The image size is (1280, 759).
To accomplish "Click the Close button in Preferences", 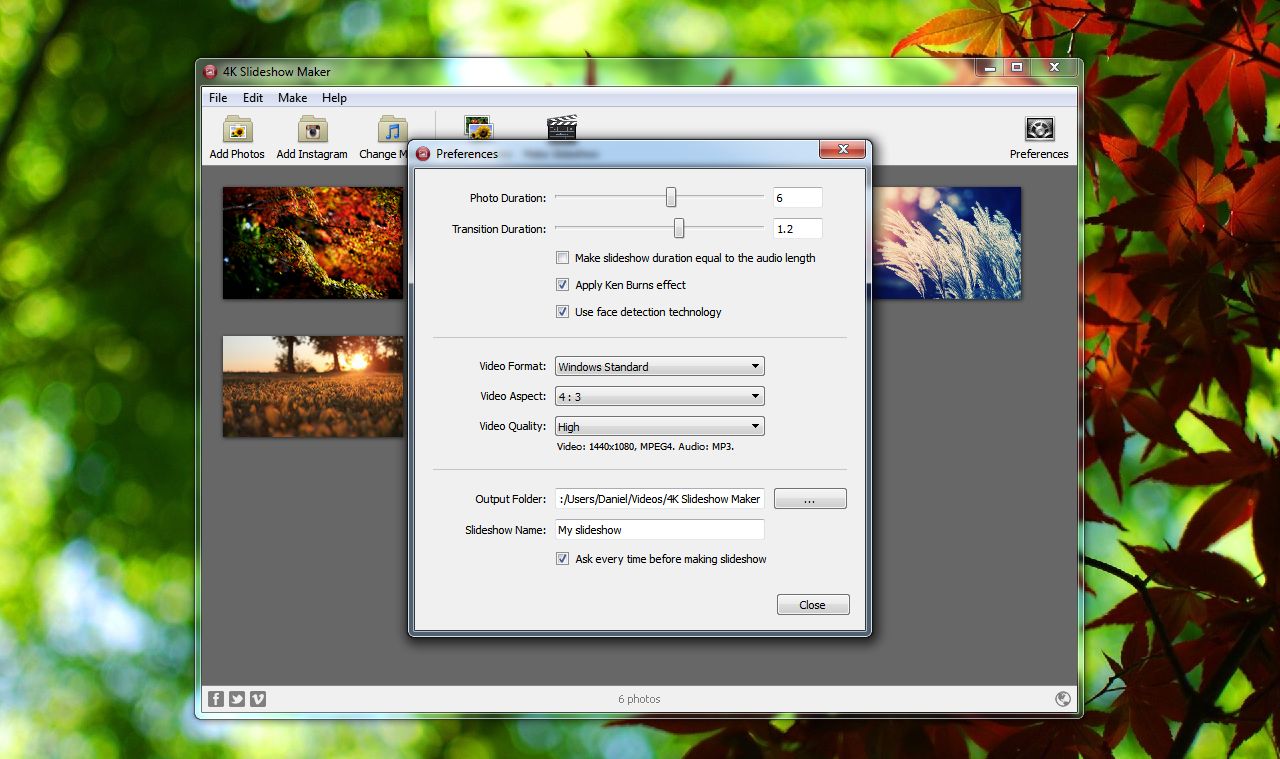I will (x=813, y=605).
